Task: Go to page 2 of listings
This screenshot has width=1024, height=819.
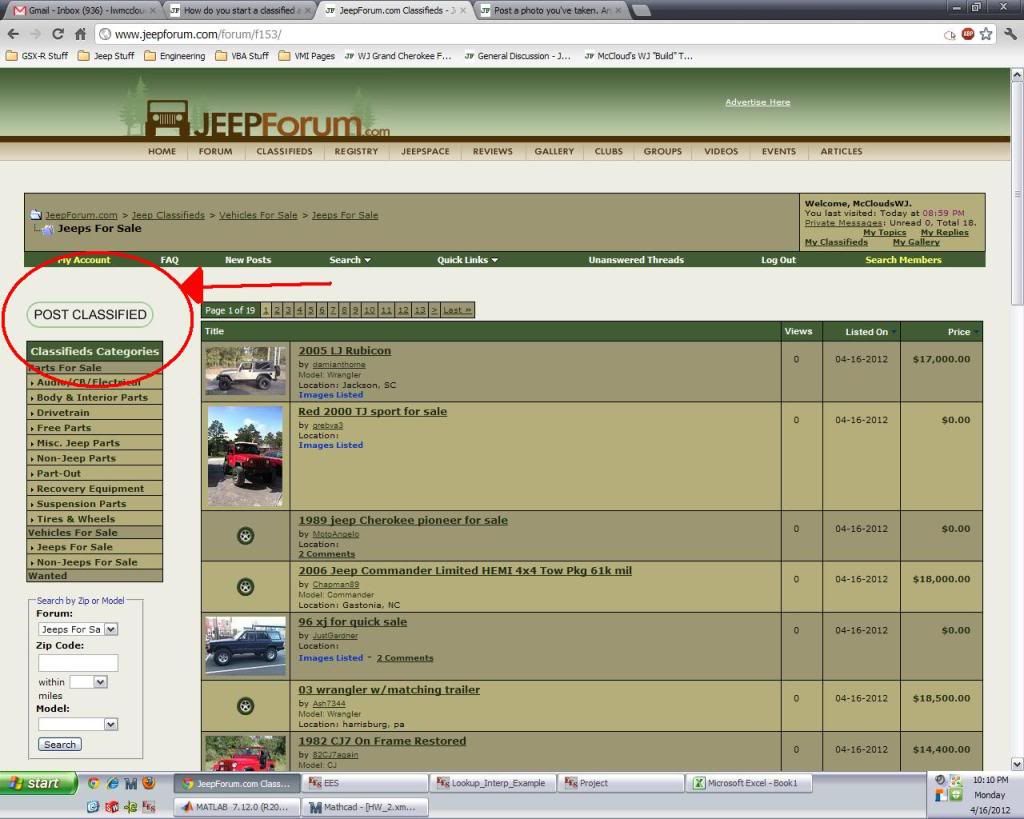Action: click(x=277, y=310)
